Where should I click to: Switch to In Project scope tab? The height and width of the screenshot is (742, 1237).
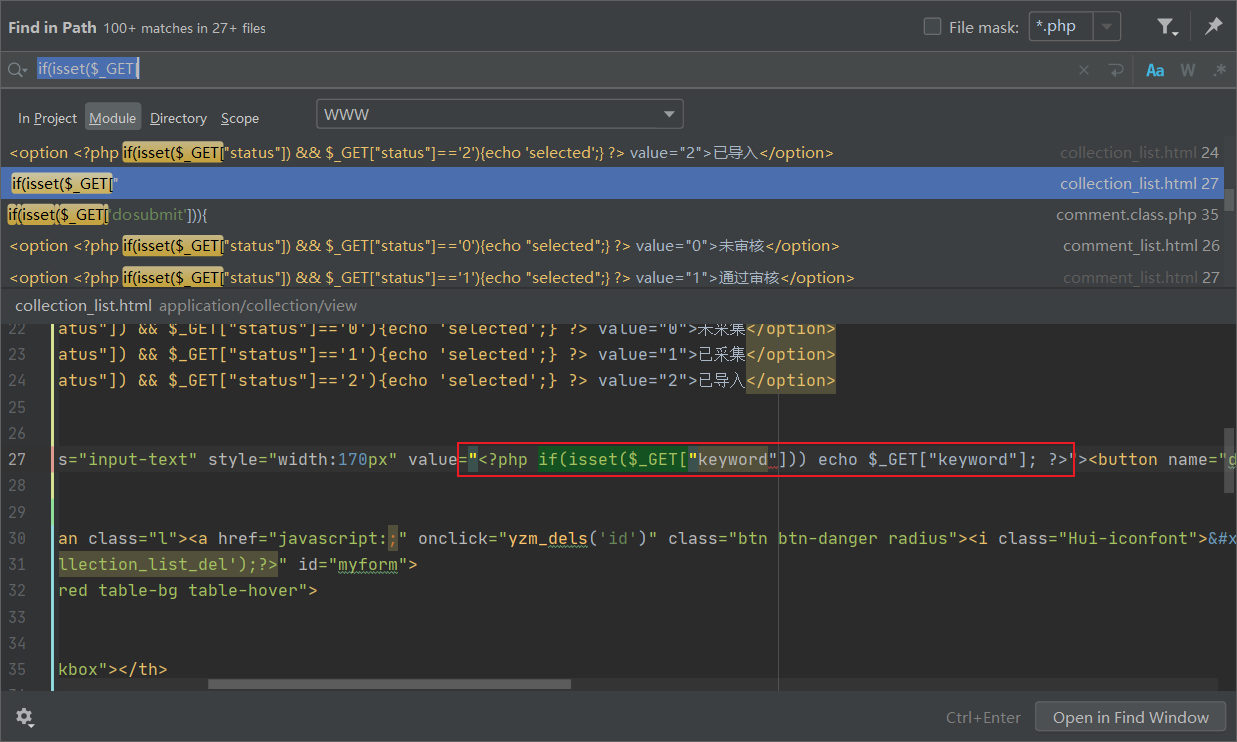pyautogui.click(x=47, y=118)
